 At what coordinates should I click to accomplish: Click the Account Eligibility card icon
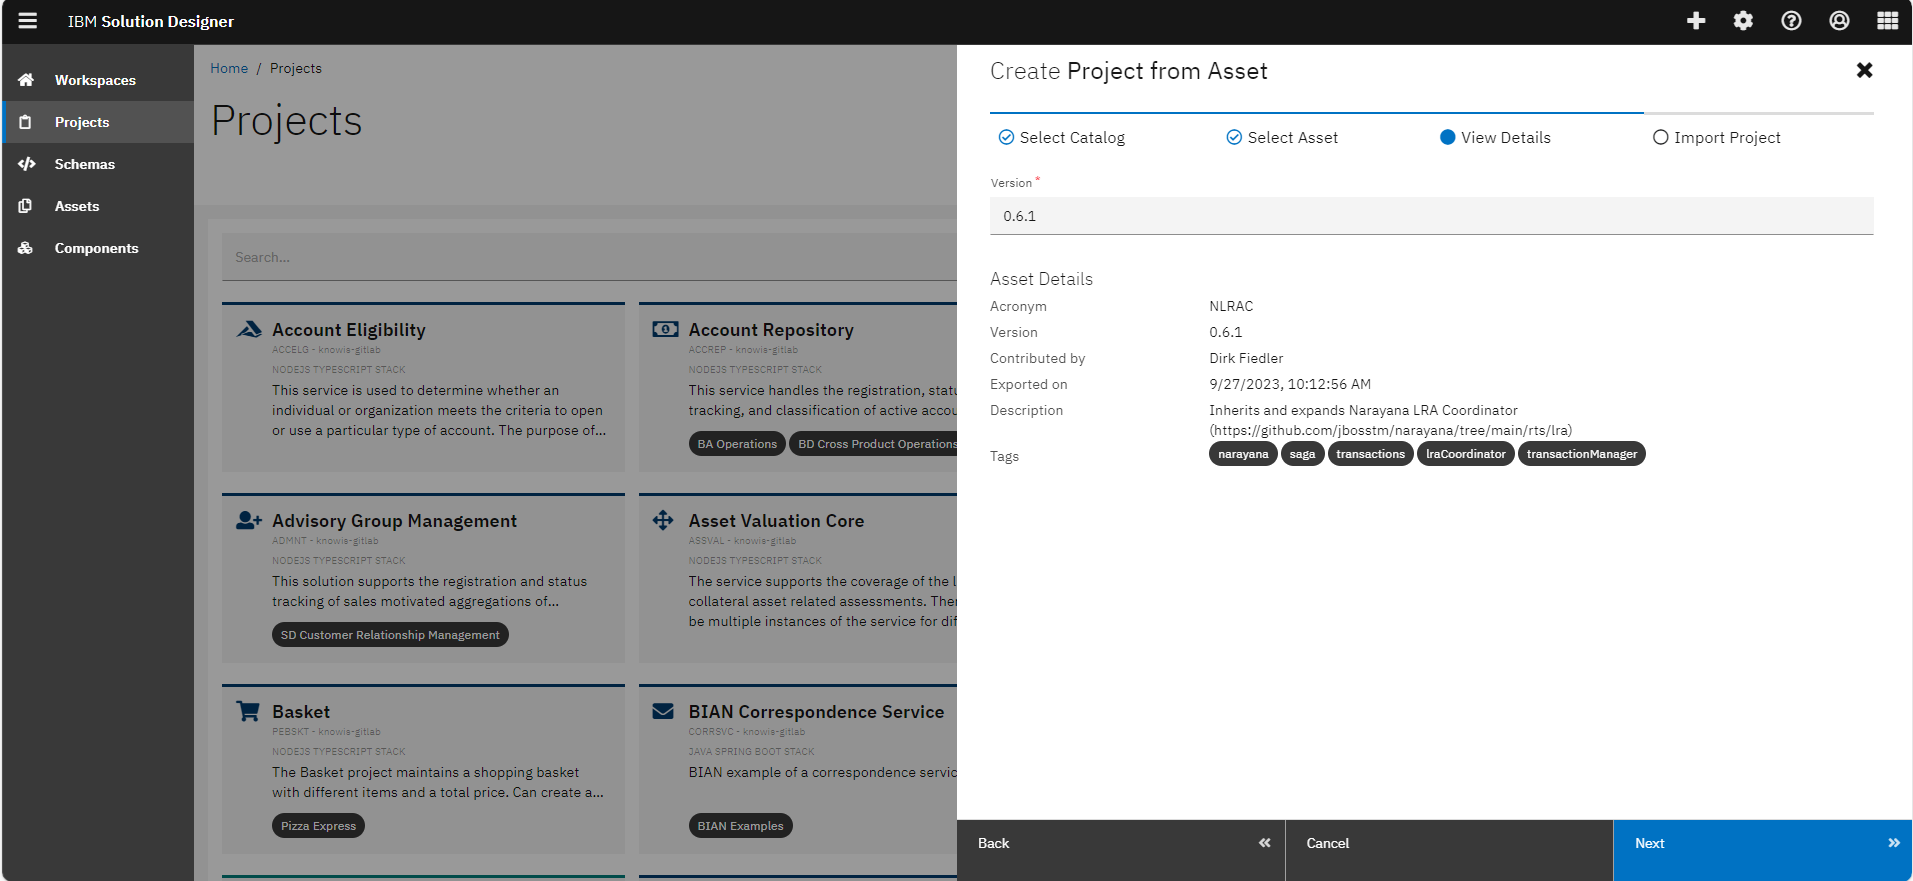point(249,329)
